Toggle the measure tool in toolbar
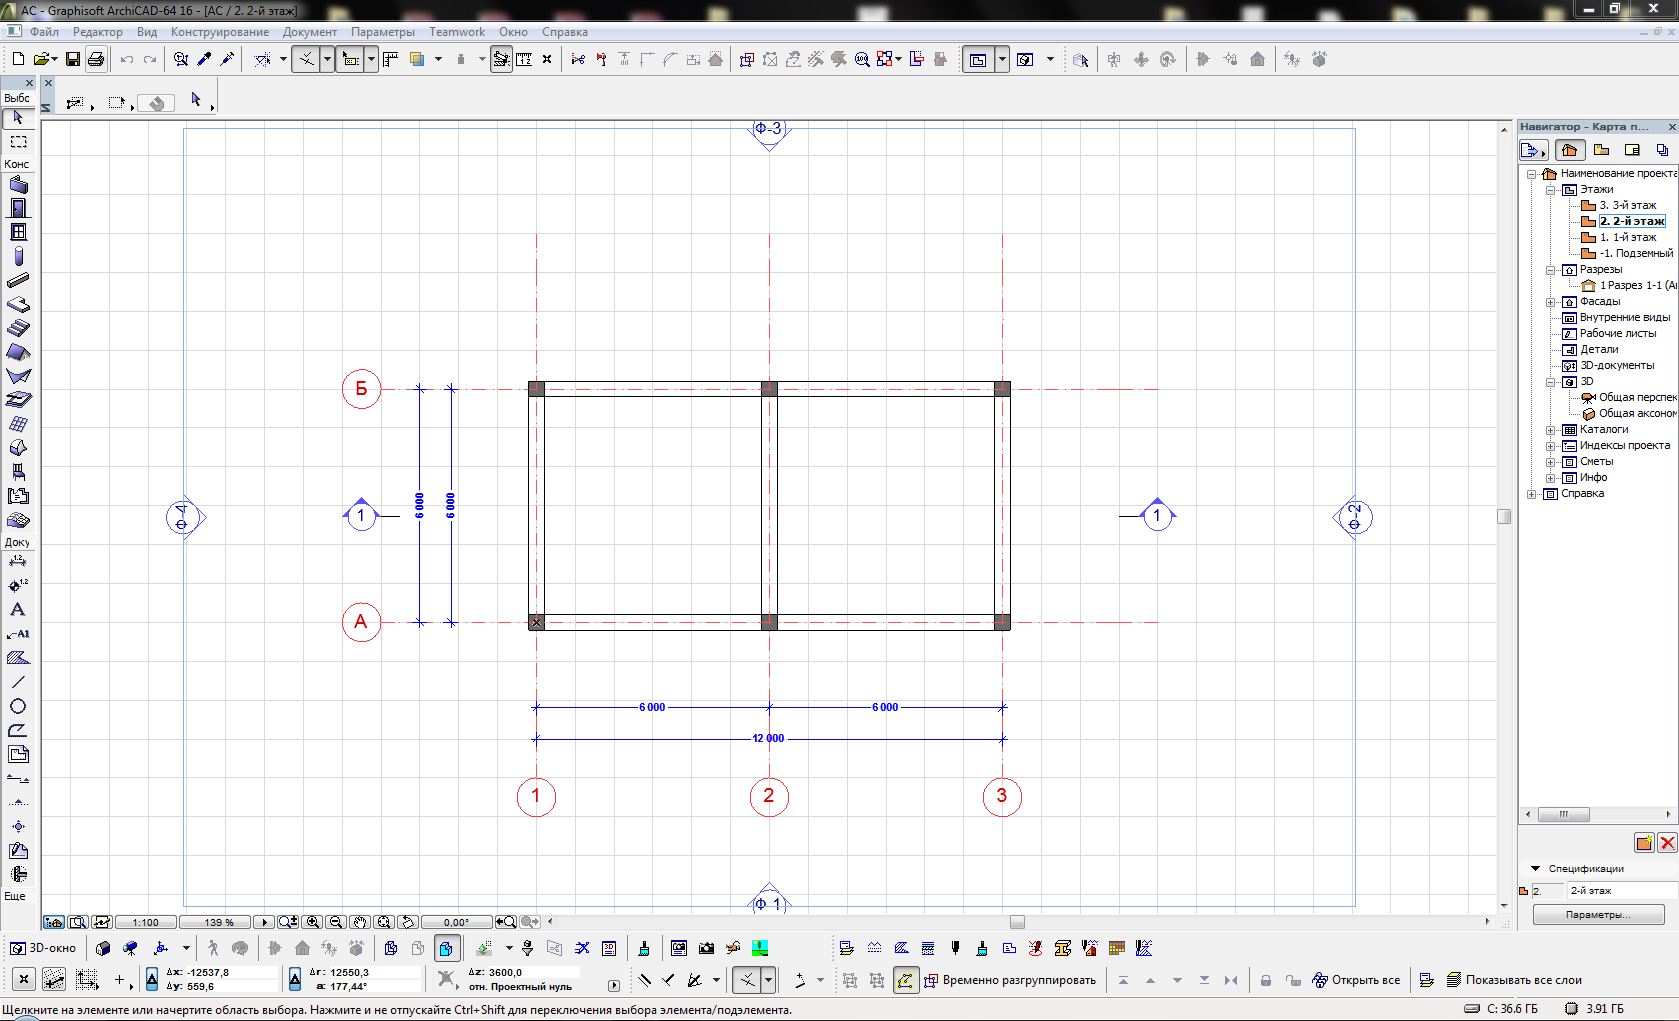Image resolution: width=1679 pixels, height=1021 pixels. click(523, 60)
